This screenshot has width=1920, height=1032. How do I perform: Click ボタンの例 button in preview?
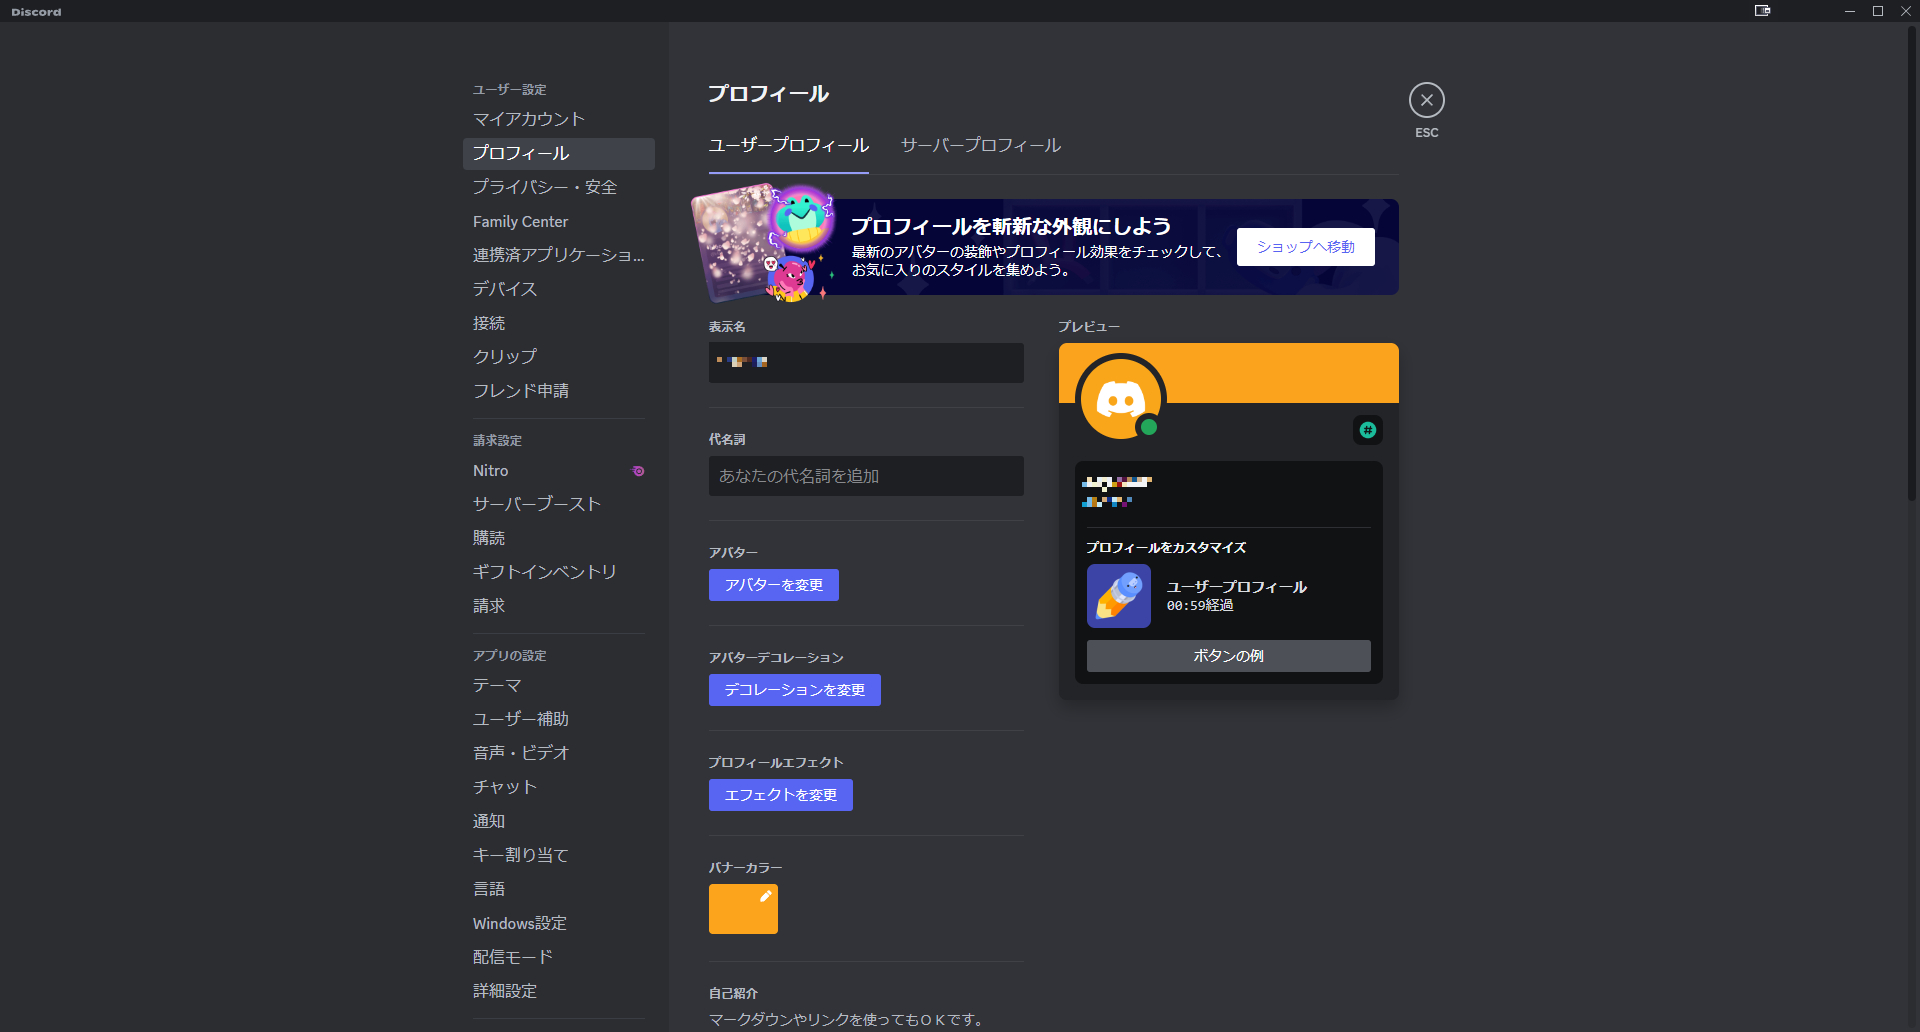(1228, 656)
